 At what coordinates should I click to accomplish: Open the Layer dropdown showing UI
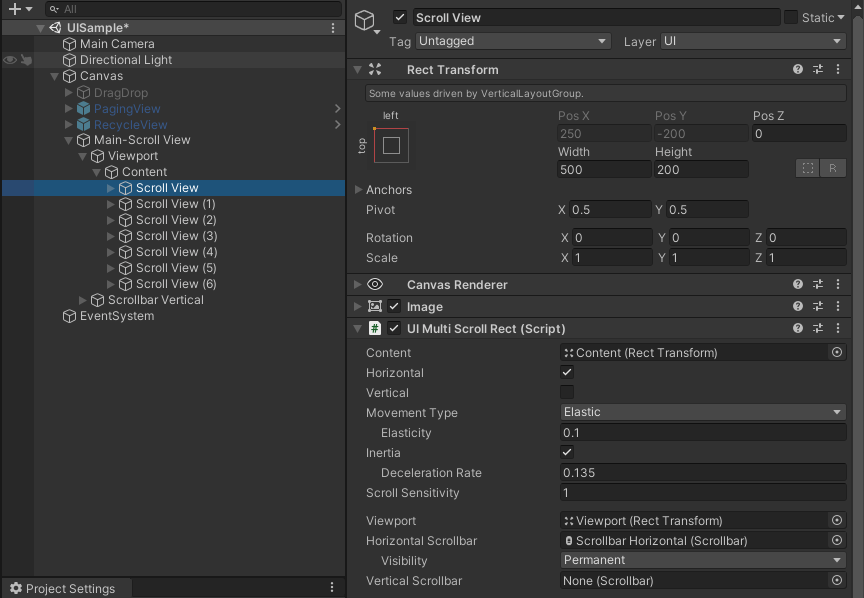[753, 41]
